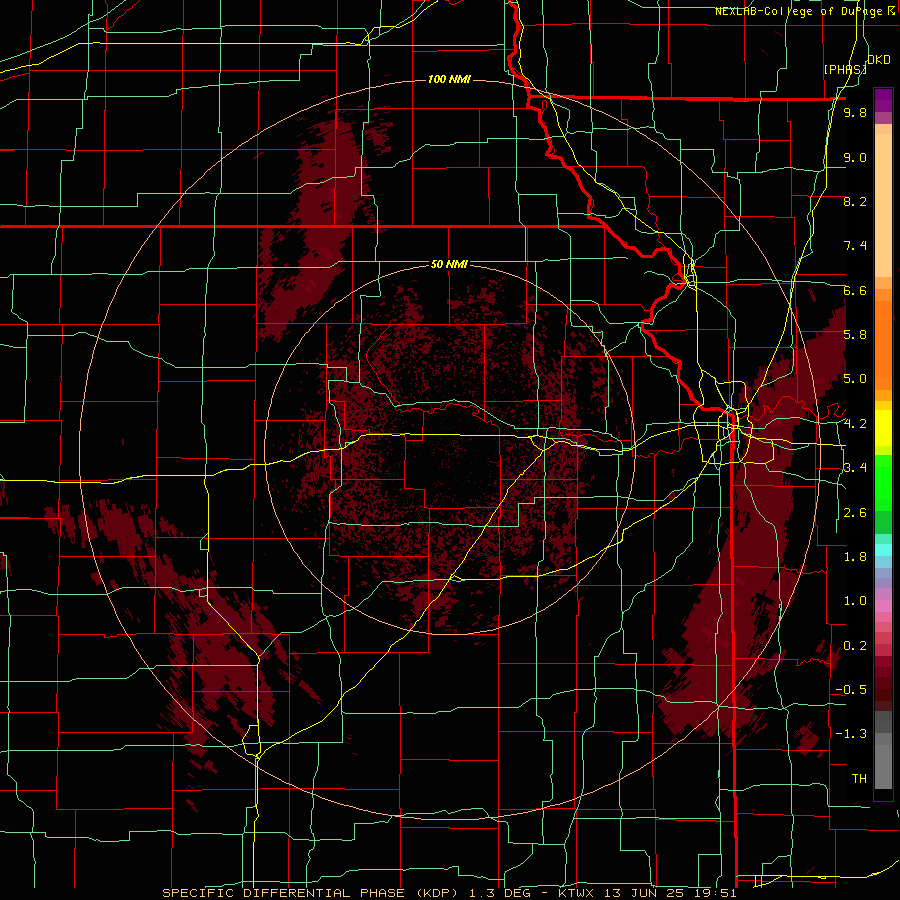Click the 2.6 scale value
Image resolution: width=900 pixels, height=900 pixels.
tap(855, 513)
